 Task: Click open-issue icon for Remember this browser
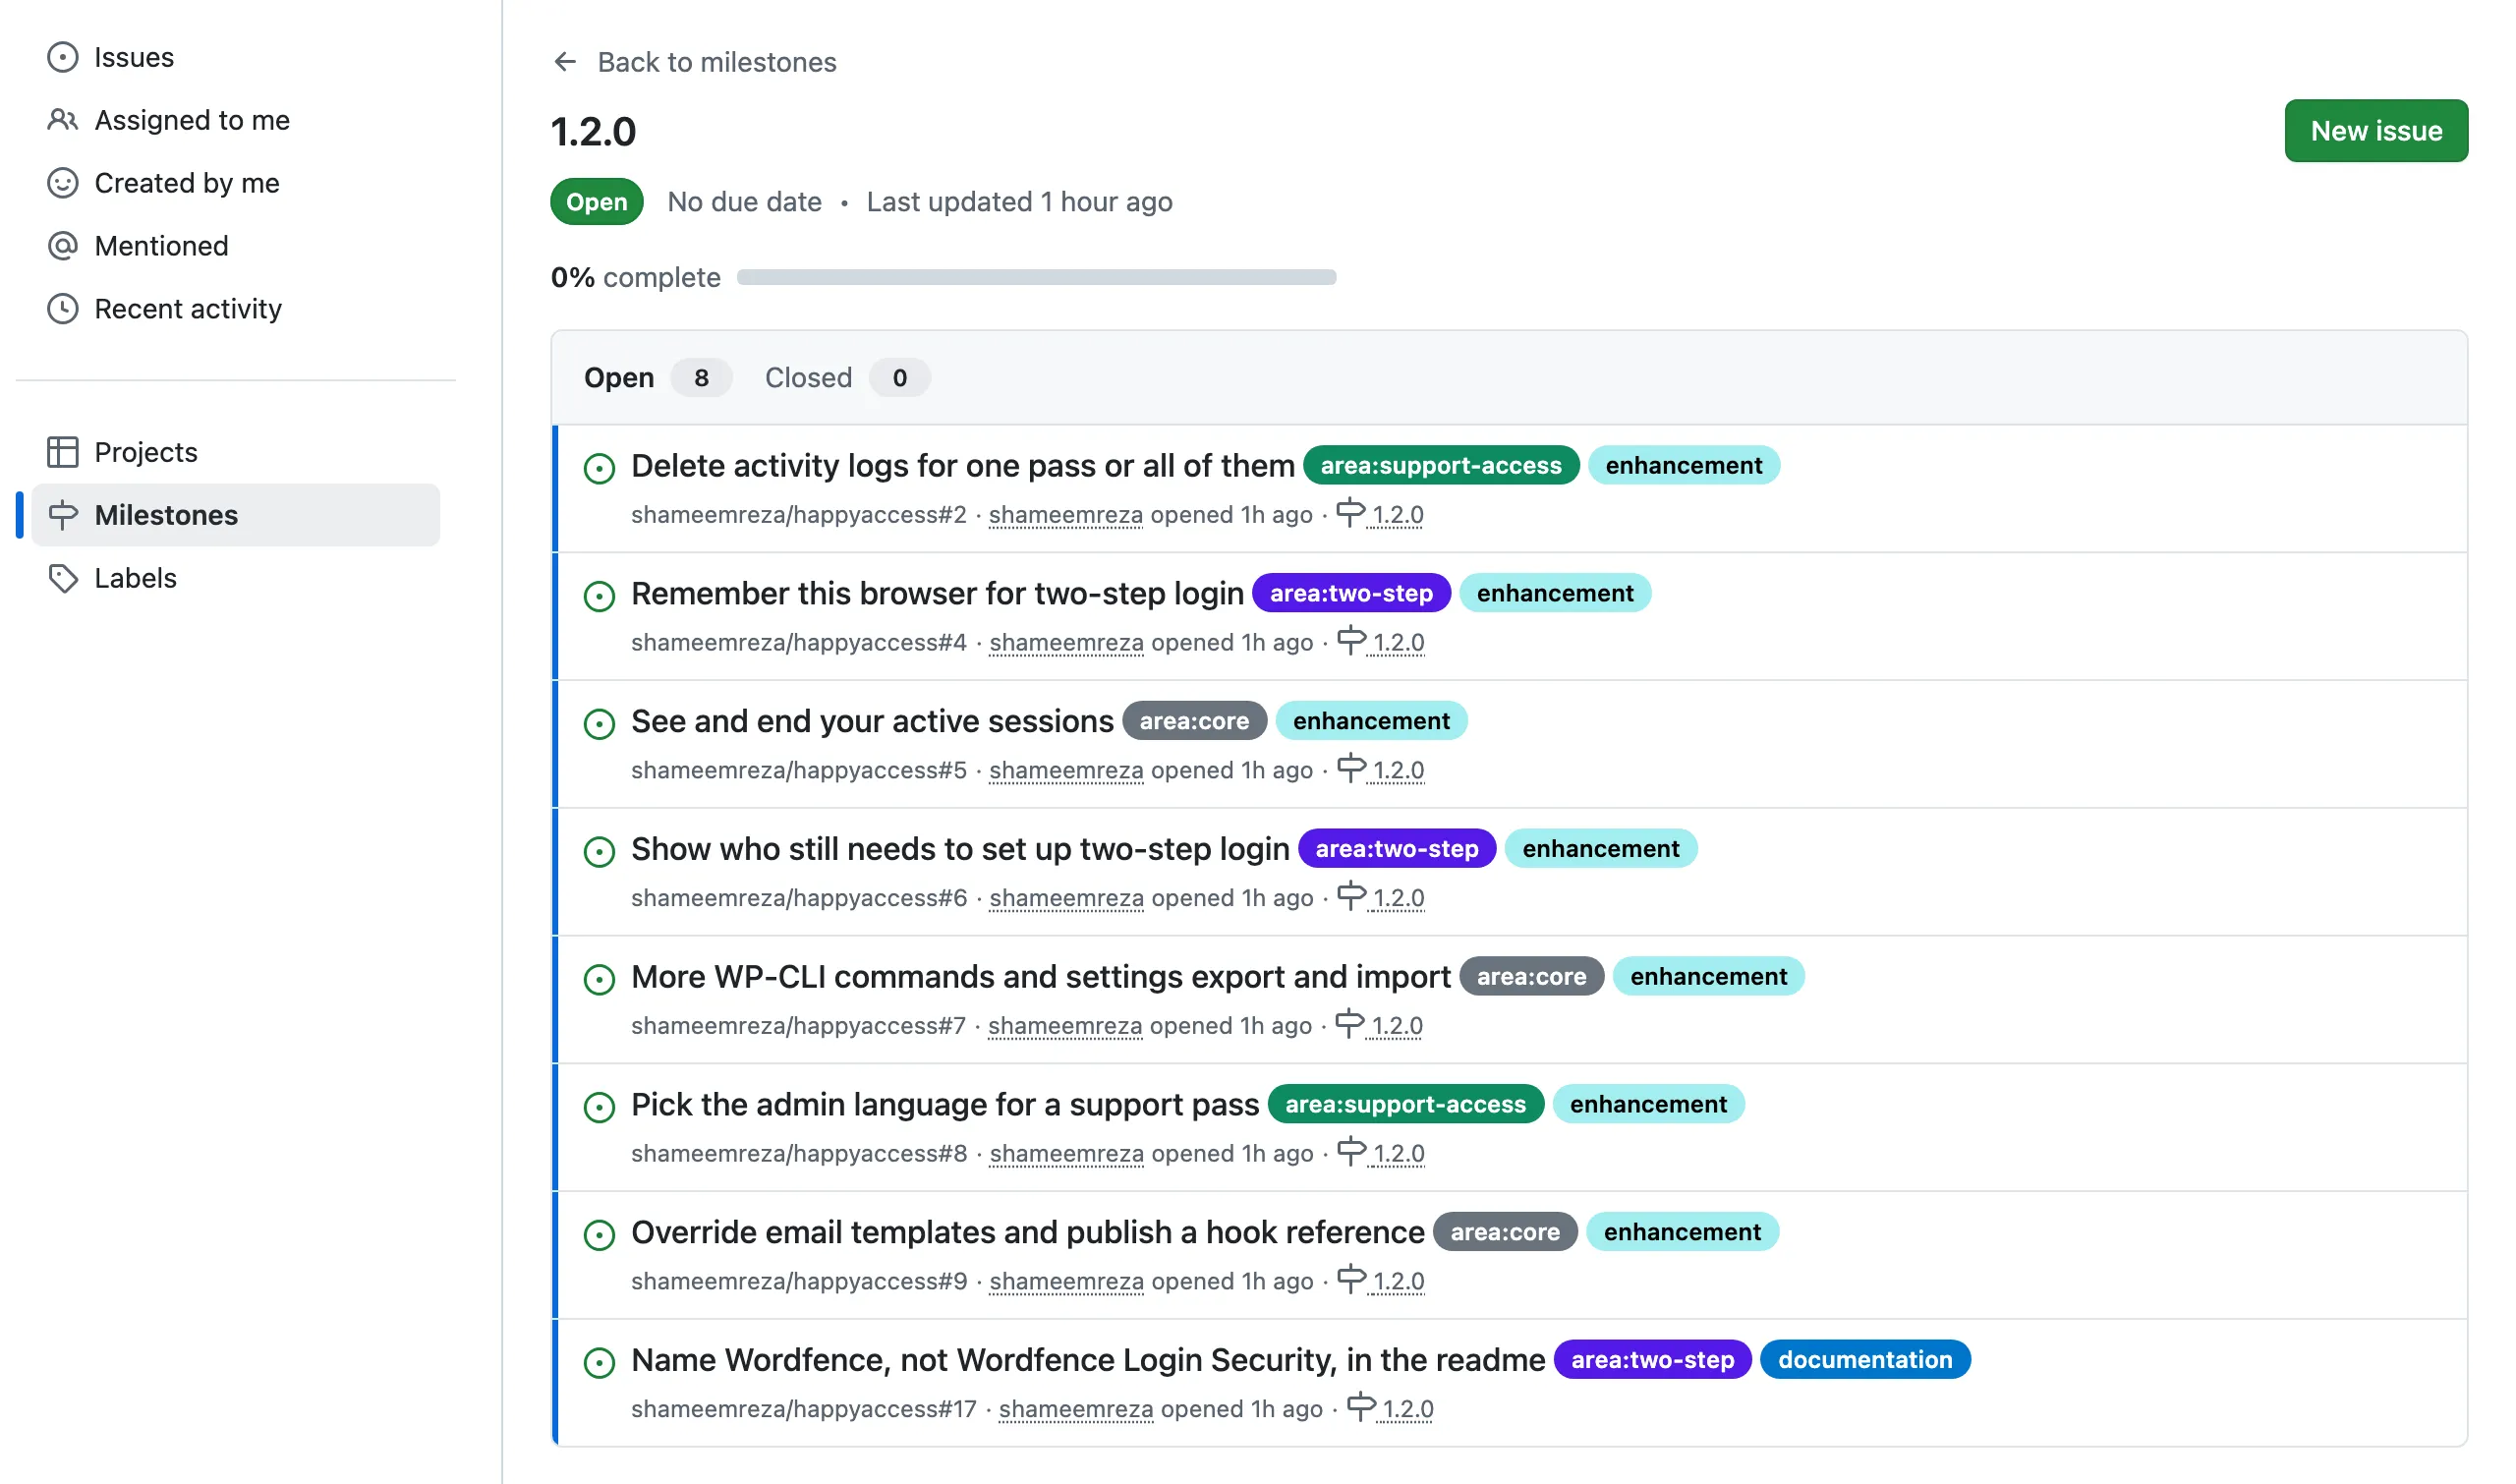click(599, 596)
